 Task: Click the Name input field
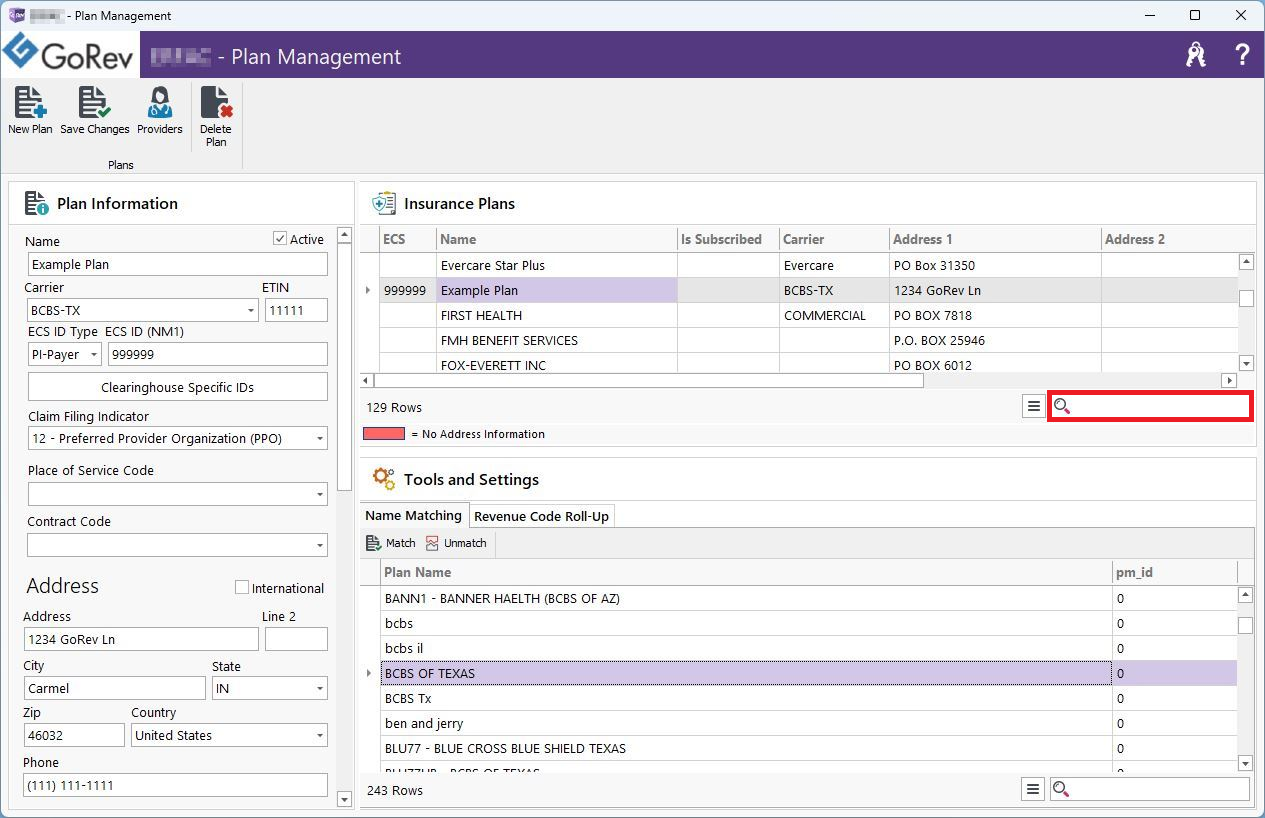[x=178, y=264]
